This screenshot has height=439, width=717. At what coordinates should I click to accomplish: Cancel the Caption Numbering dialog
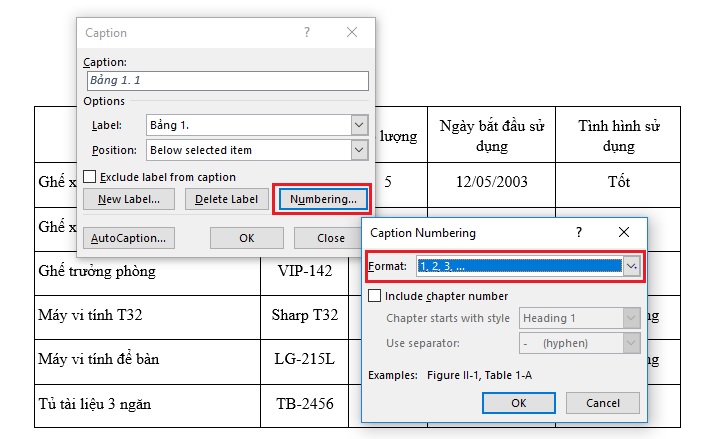[603, 403]
